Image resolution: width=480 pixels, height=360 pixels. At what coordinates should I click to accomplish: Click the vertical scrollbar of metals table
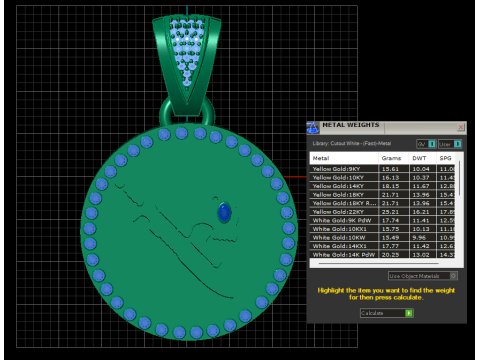pyautogui.click(x=460, y=178)
